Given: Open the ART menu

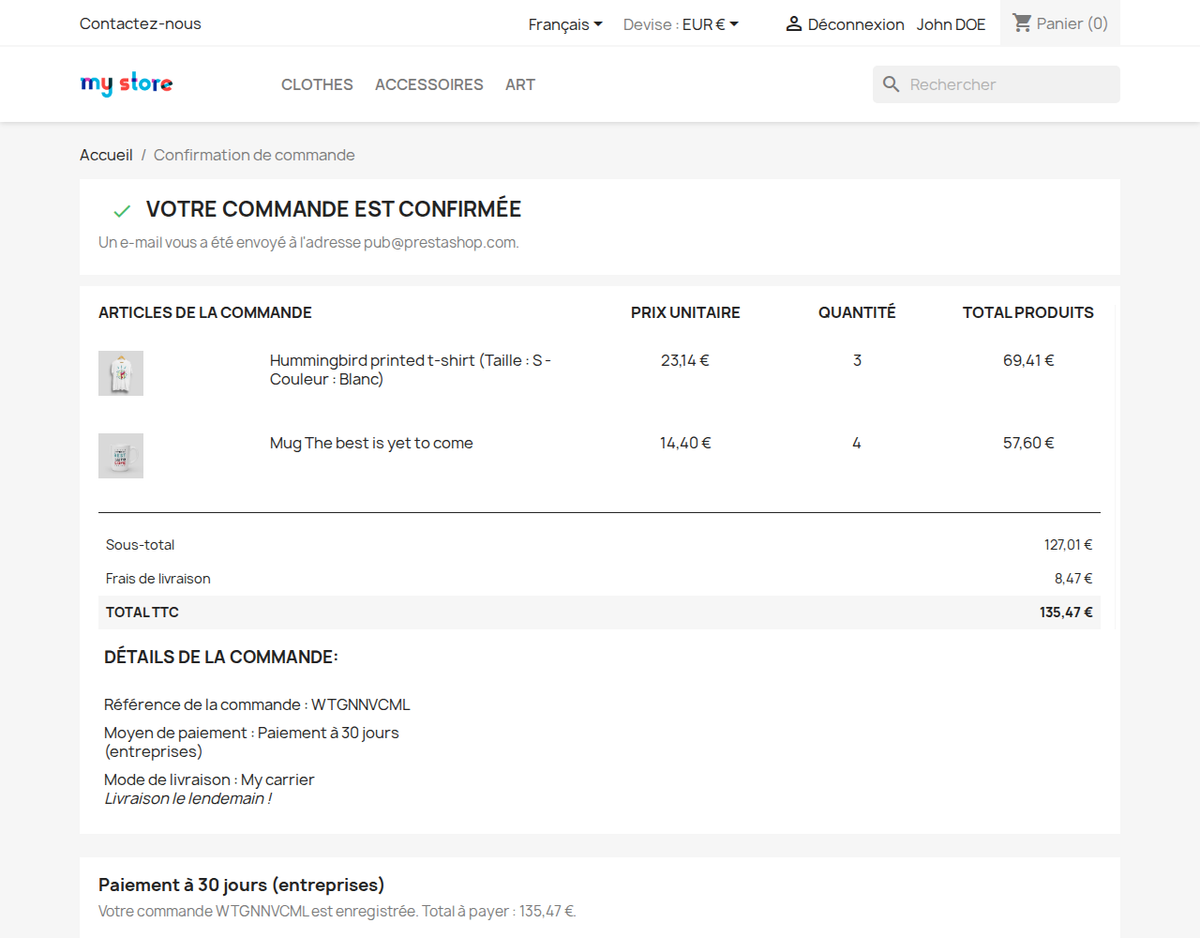Looking at the screenshot, I should (520, 85).
